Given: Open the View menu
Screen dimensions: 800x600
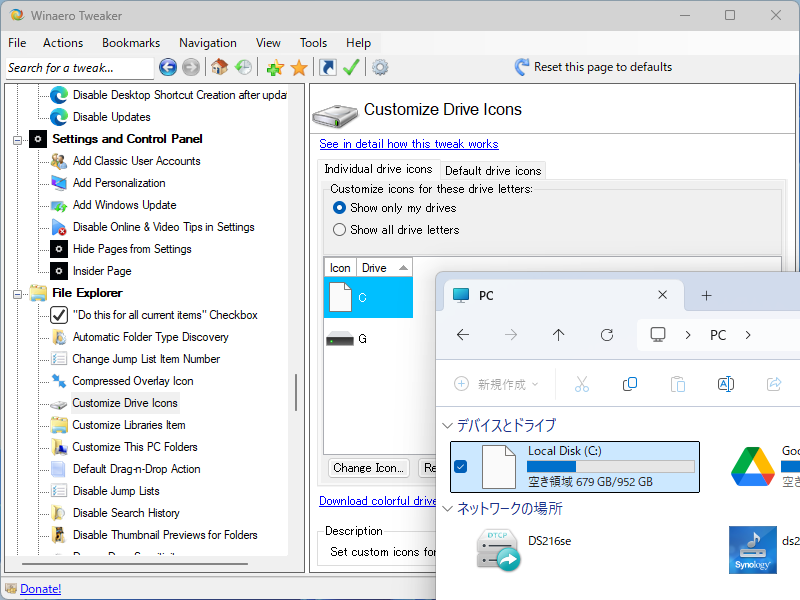Looking at the screenshot, I should [x=268, y=43].
